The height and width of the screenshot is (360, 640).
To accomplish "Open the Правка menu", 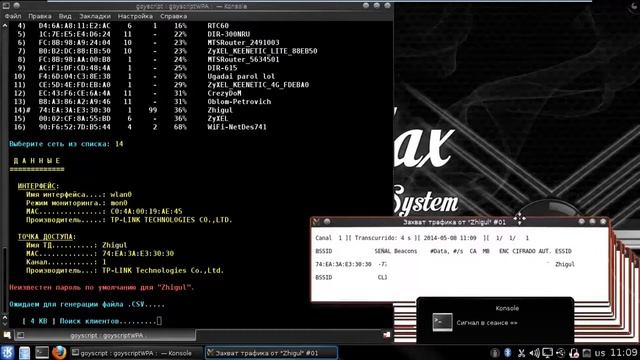I will (40, 16).
